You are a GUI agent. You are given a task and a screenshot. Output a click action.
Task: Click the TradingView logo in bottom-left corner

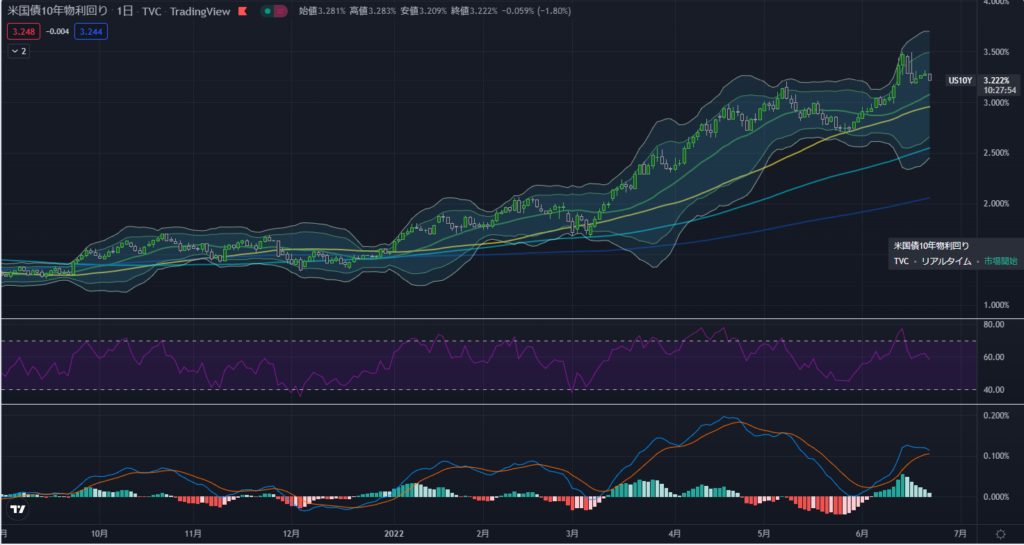[17, 509]
